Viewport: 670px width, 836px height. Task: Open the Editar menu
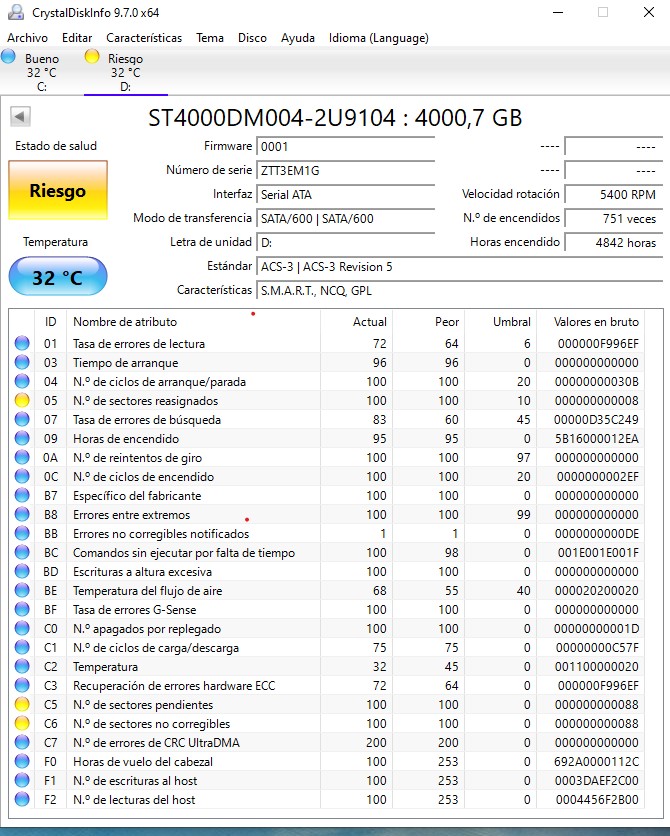click(77, 38)
